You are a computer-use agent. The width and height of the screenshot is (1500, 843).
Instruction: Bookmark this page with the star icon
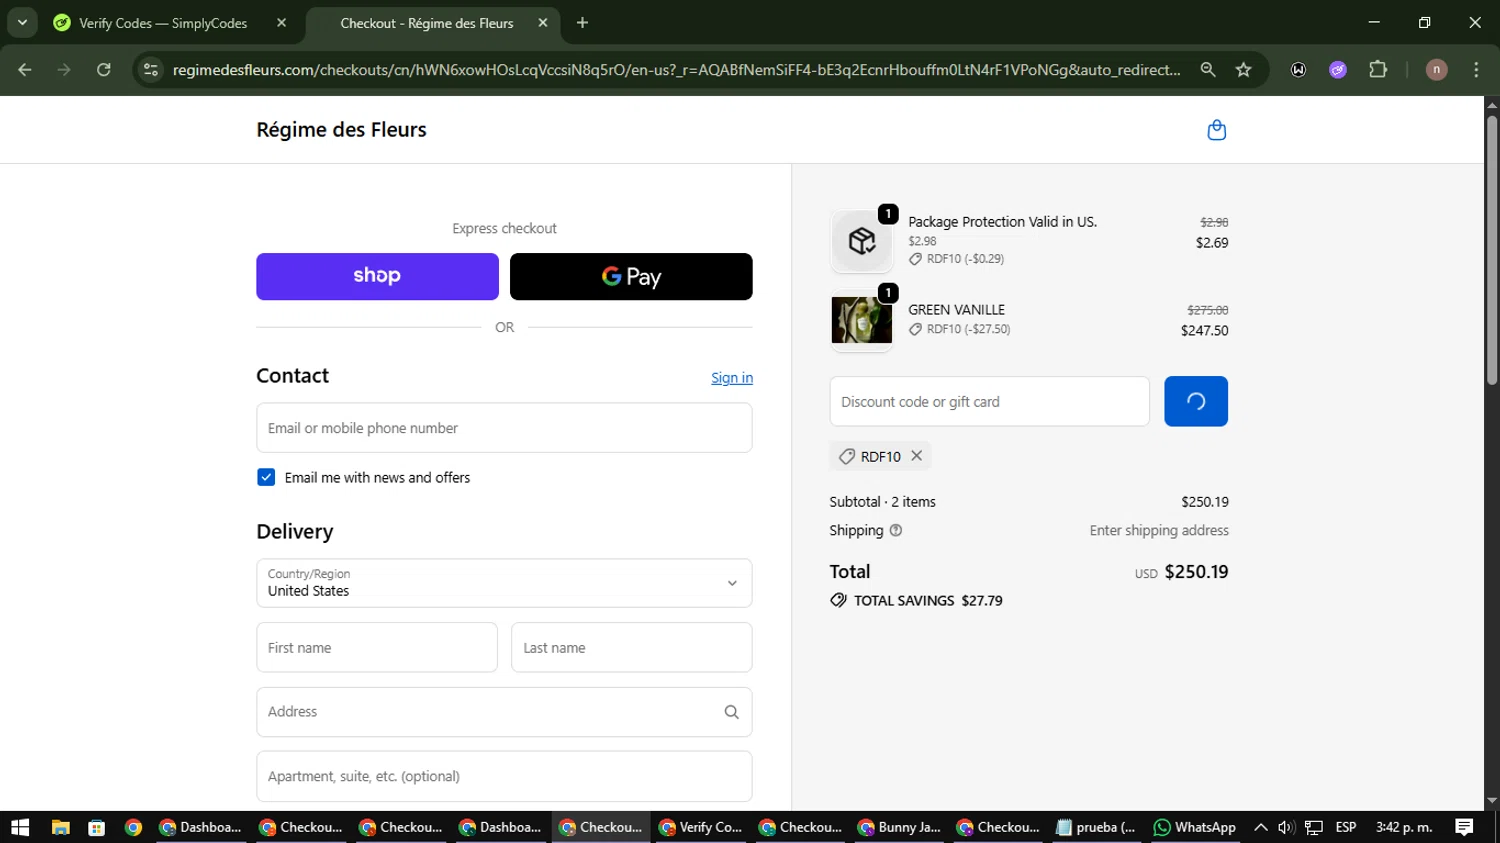point(1243,70)
